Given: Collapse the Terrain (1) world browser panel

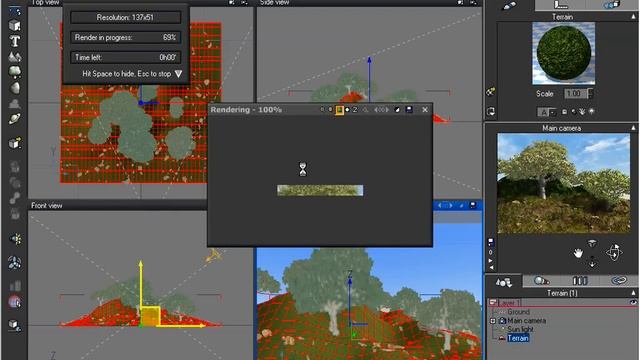Looking at the screenshot, I should click(633, 293).
